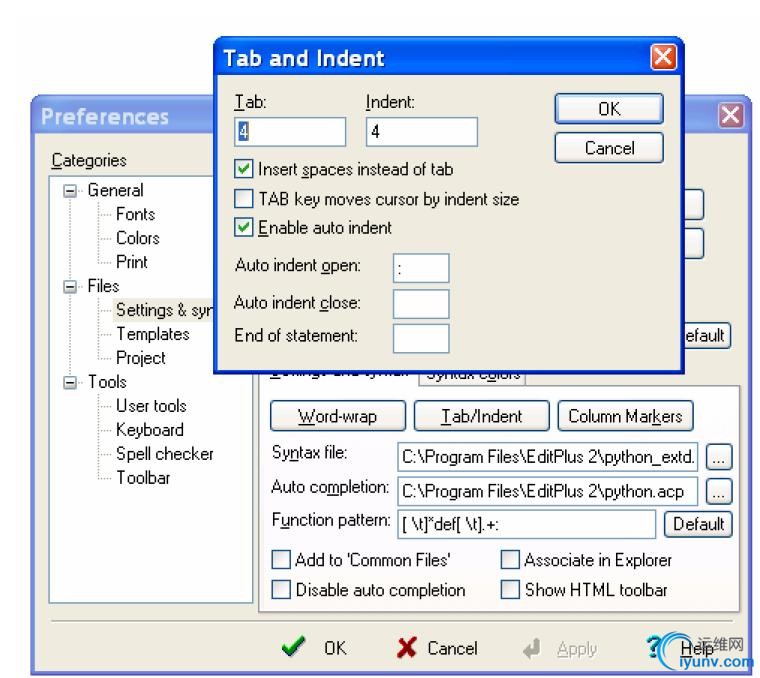Collapse the Tools category node
The width and height of the screenshot is (760, 678).
click(70, 383)
